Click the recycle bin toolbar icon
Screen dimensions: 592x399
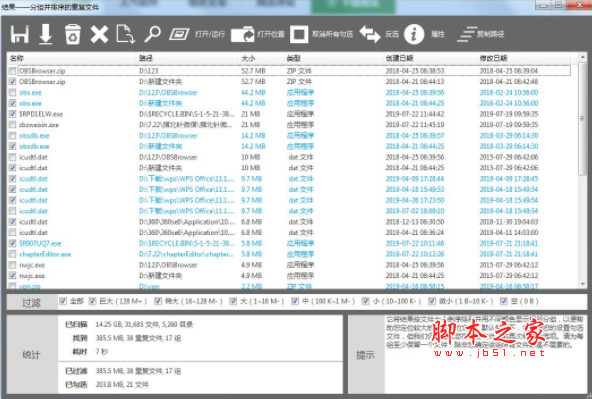[72, 34]
